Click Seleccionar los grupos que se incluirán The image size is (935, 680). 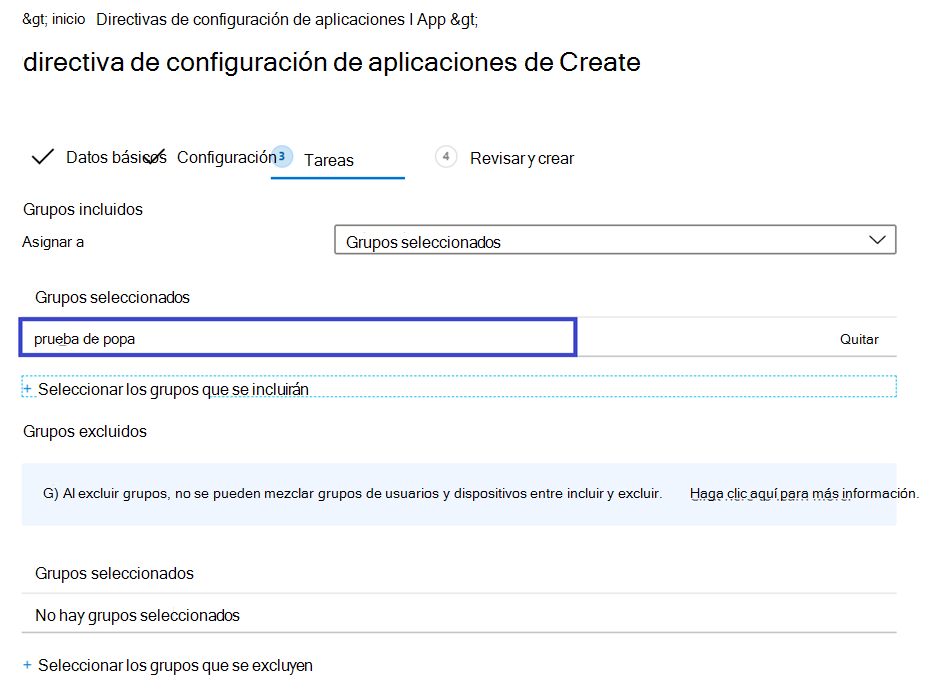(x=173, y=390)
